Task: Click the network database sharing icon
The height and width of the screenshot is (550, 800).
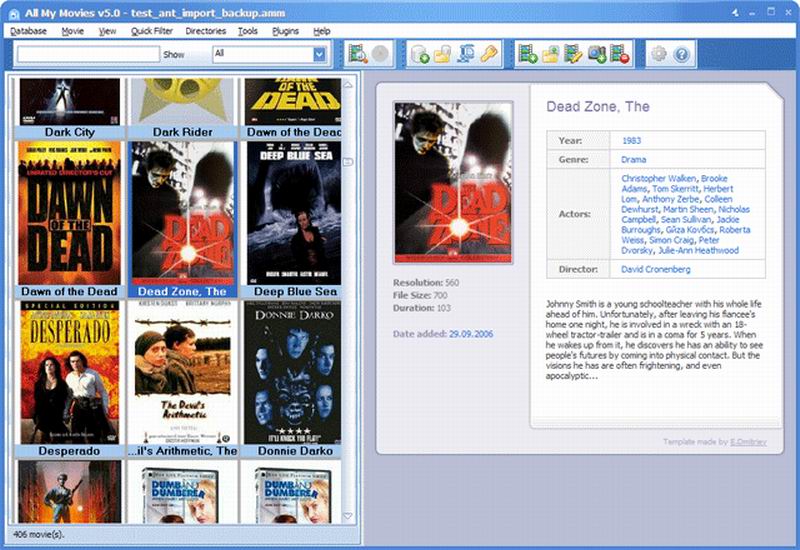Action: coord(465,54)
